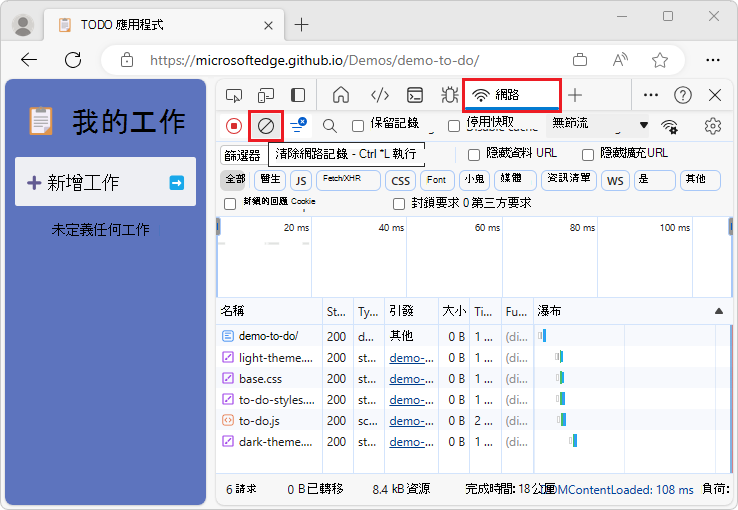Go back with the browser arrow

(29, 60)
